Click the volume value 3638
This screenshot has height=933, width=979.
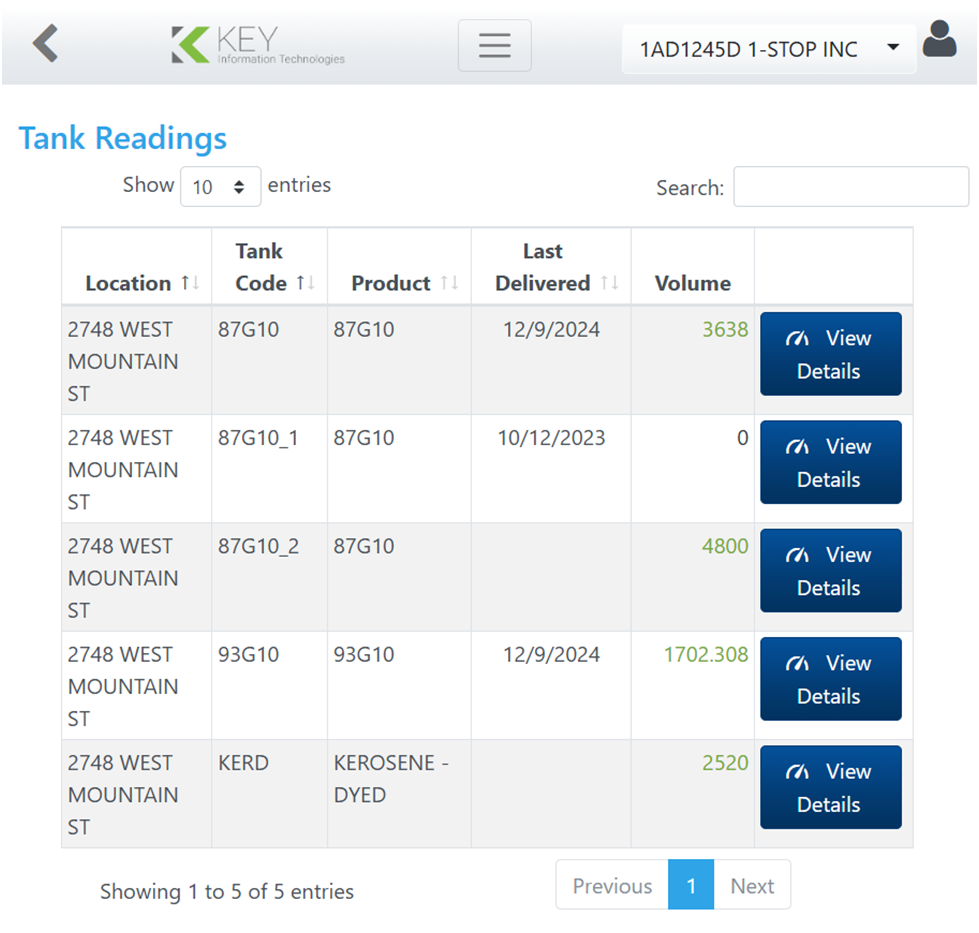pyautogui.click(x=725, y=329)
